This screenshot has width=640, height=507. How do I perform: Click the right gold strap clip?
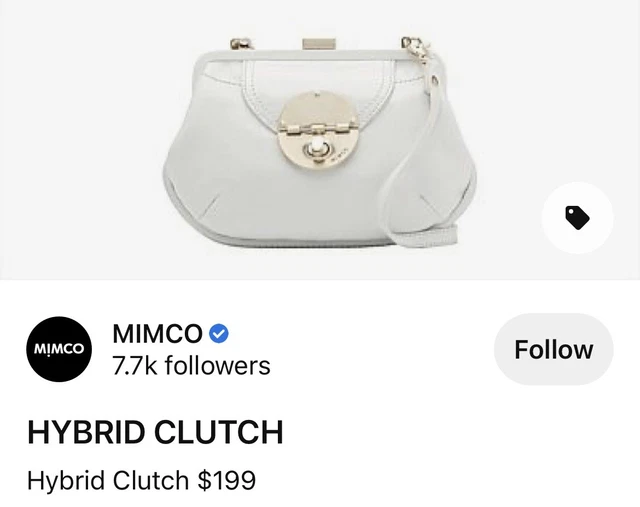click(x=416, y=50)
